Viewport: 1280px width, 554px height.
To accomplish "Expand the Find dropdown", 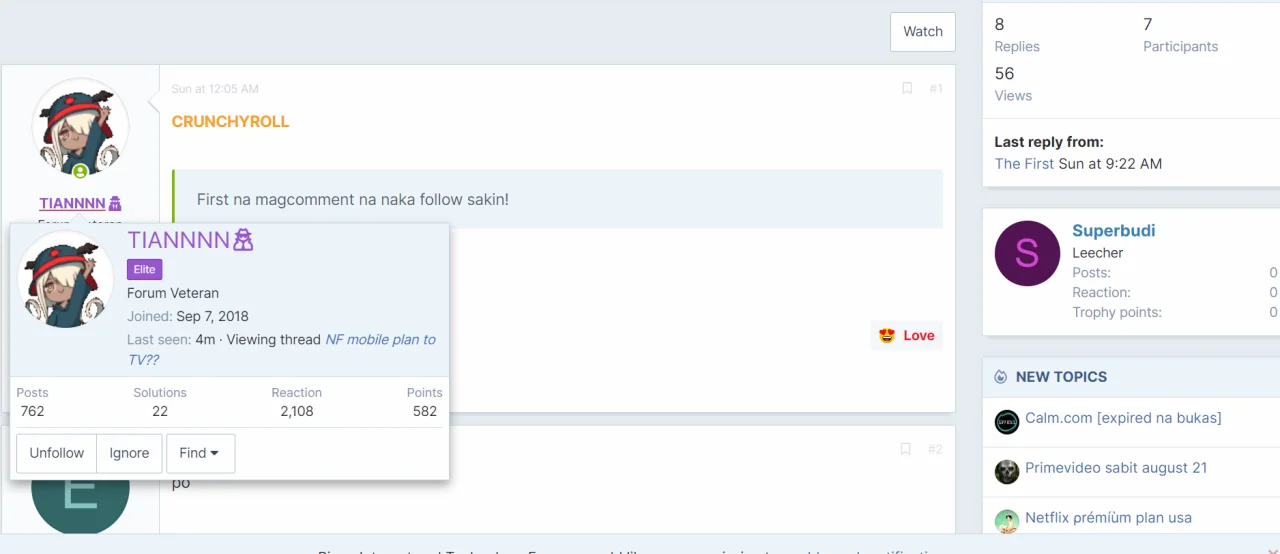I will 200,453.
